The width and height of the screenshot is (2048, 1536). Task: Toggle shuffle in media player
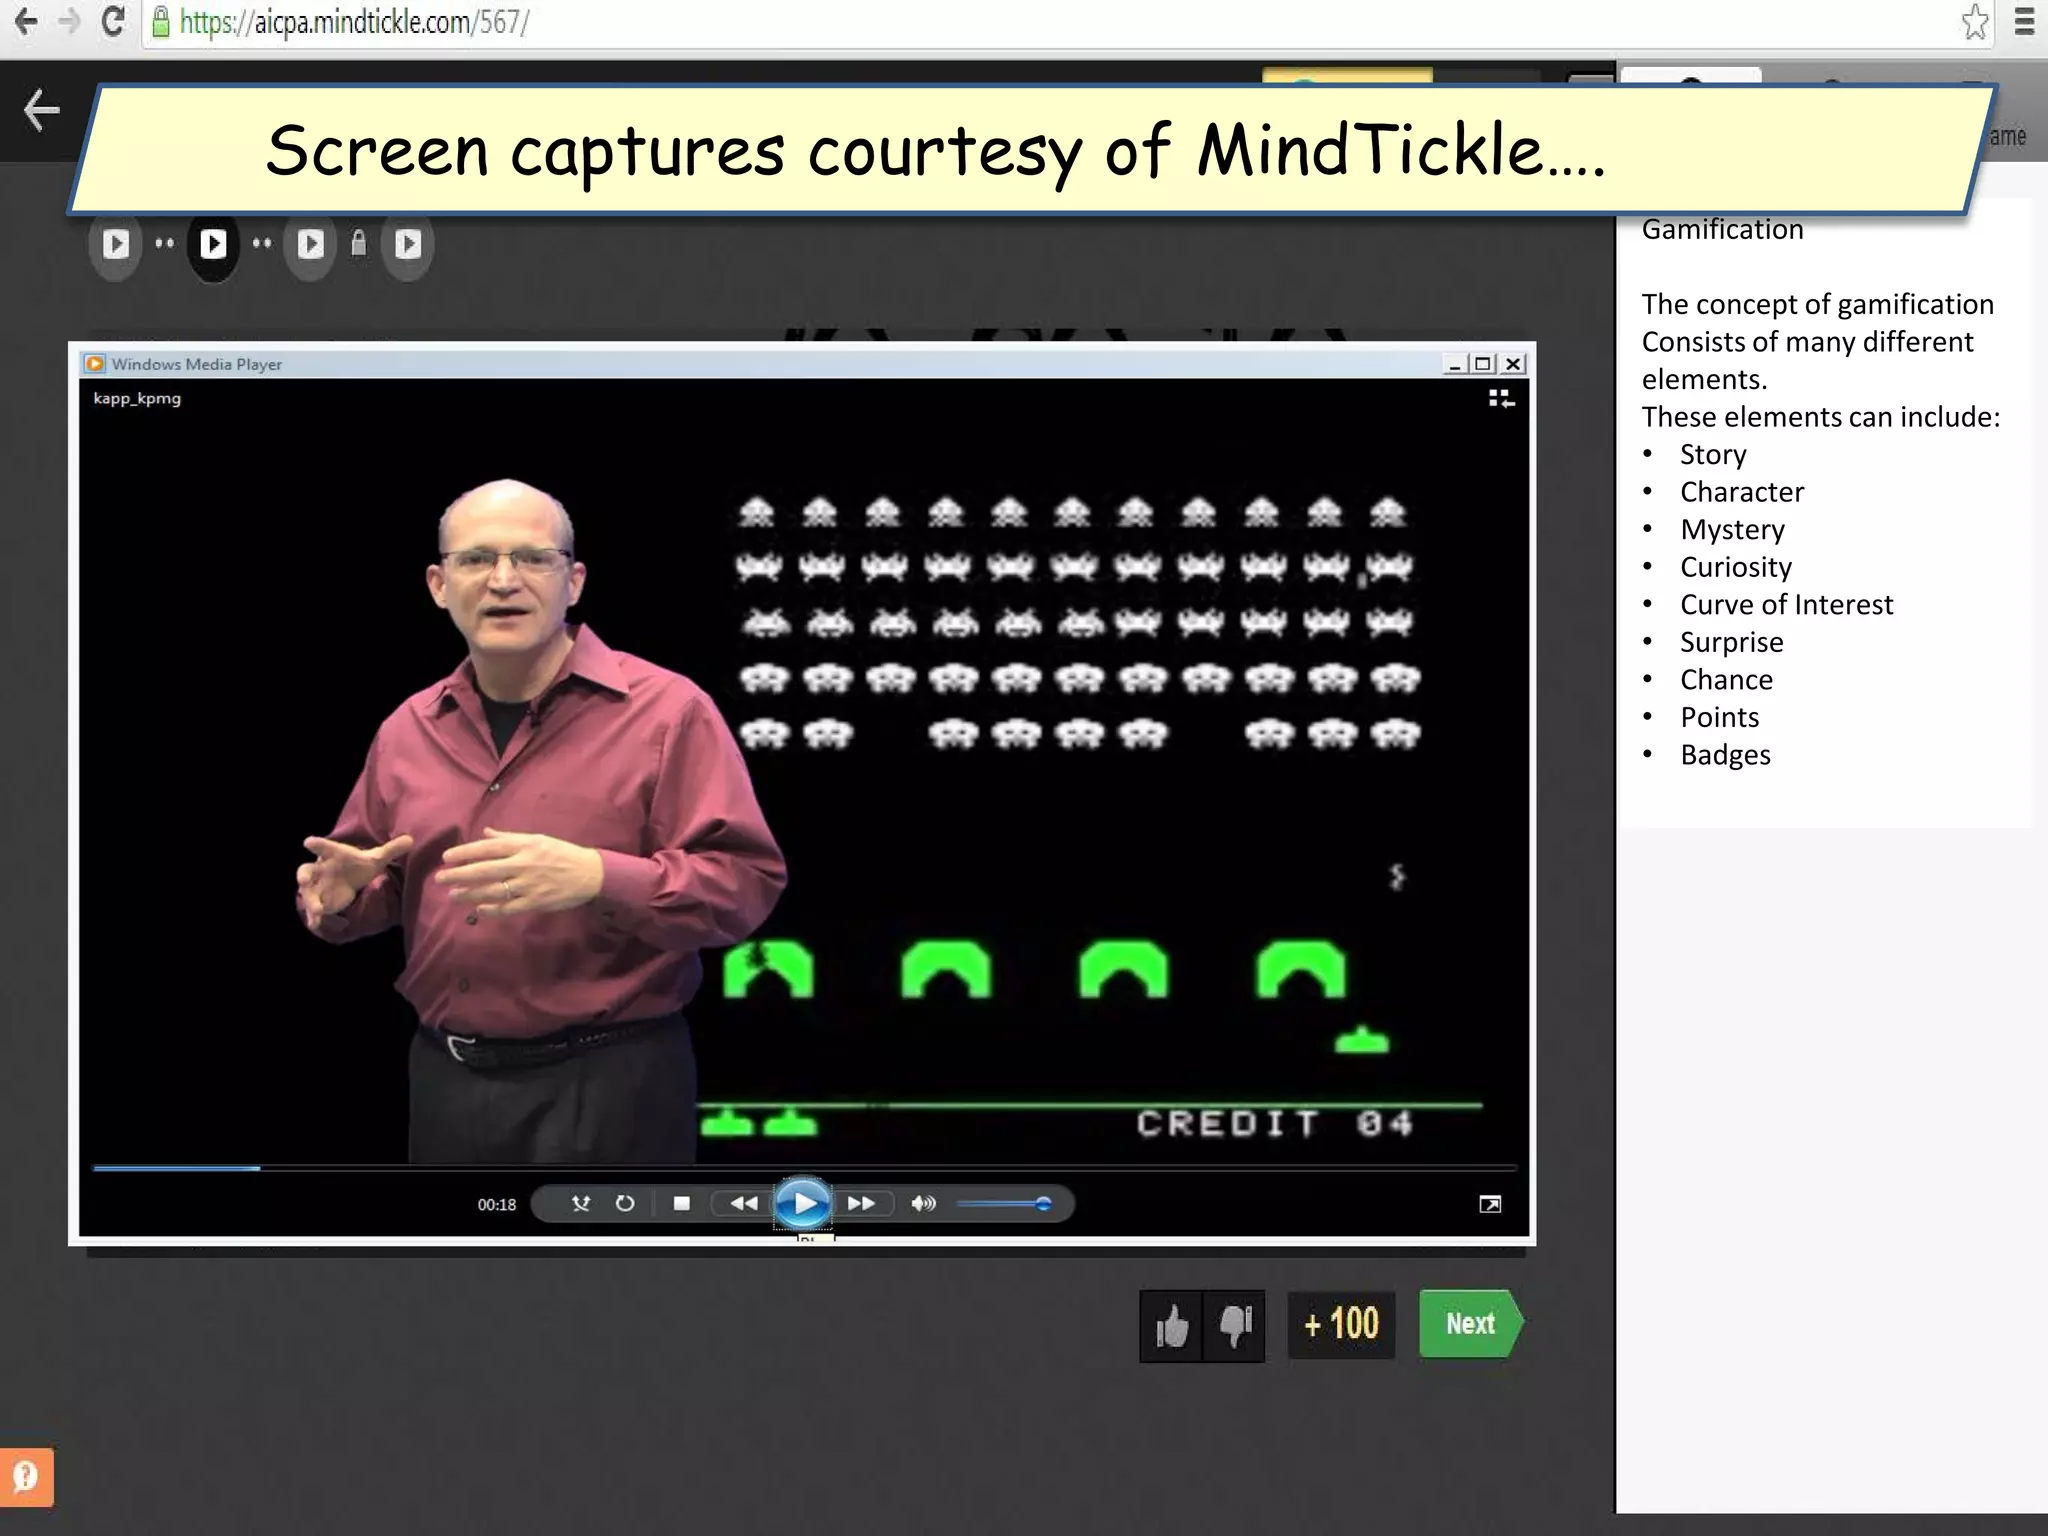click(581, 1203)
